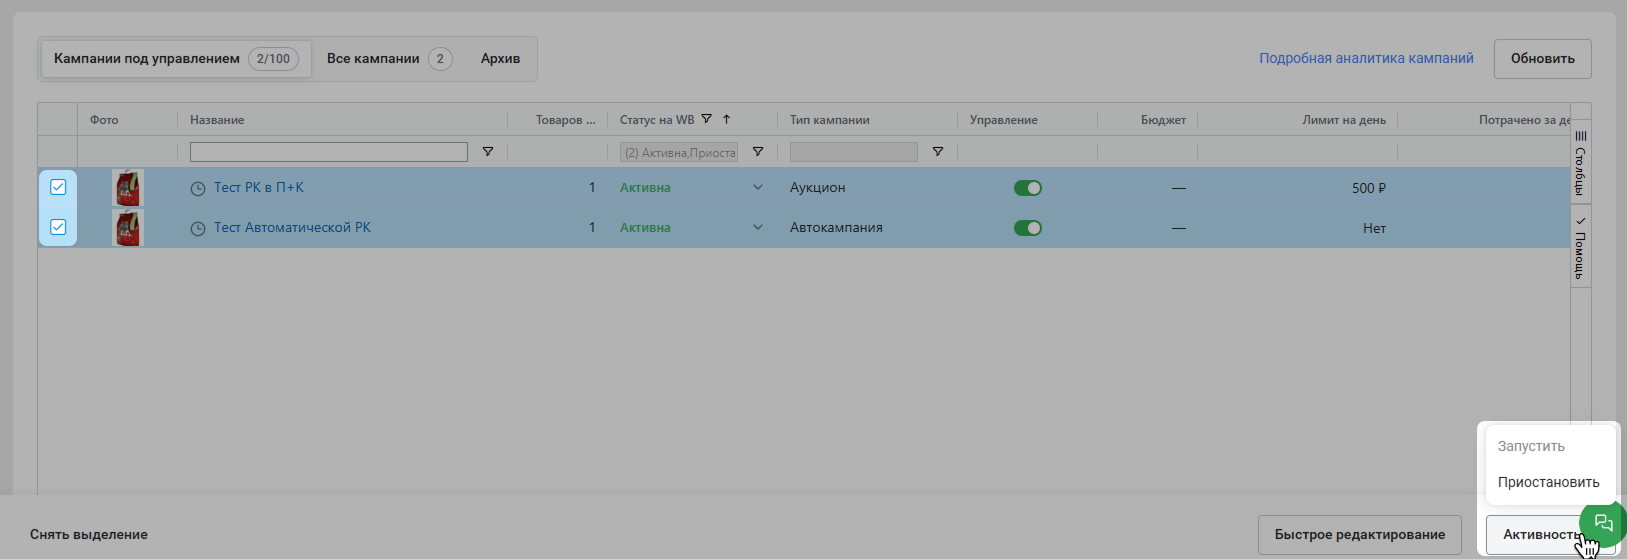Click the funnel icon in Статус на WB header

point(707,119)
